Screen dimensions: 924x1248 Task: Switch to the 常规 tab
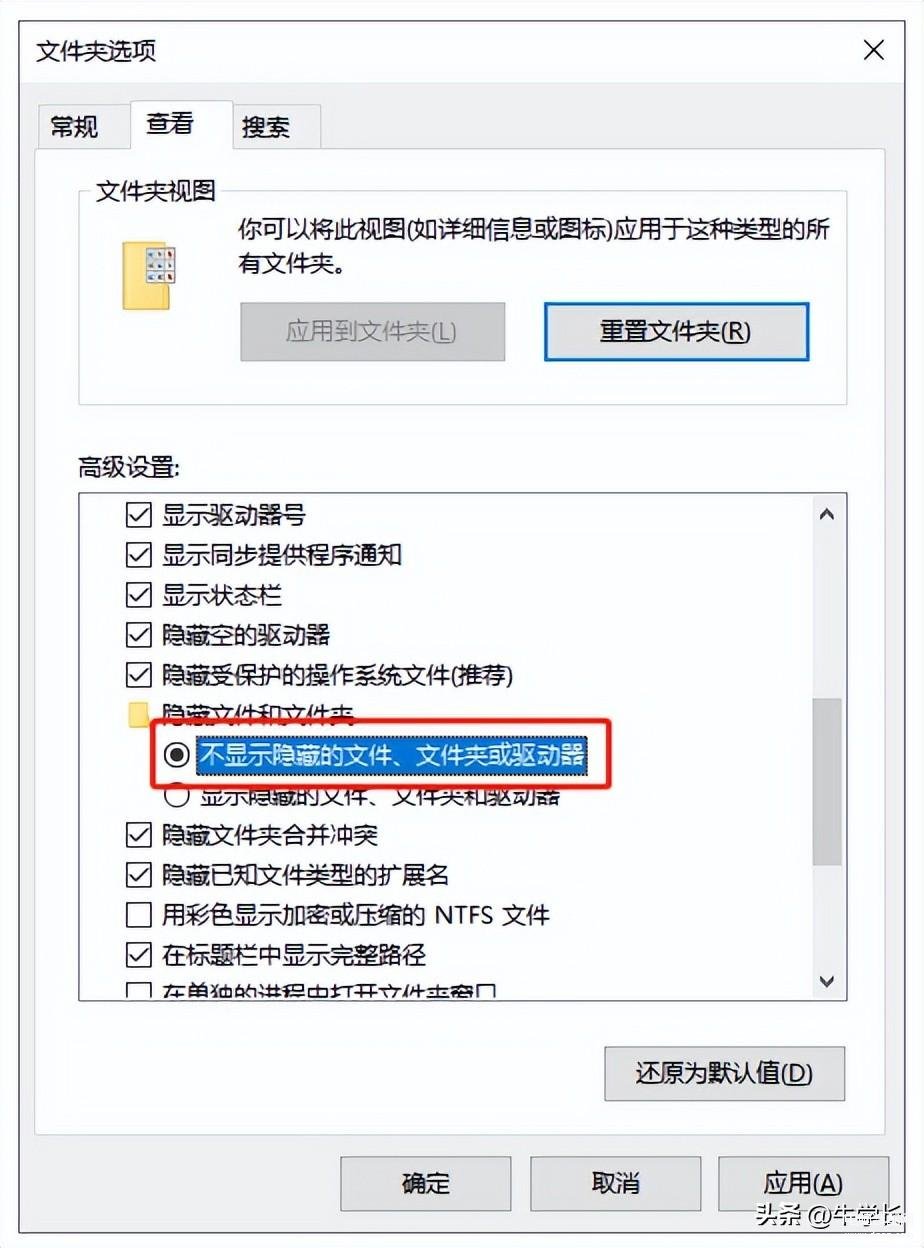74,127
